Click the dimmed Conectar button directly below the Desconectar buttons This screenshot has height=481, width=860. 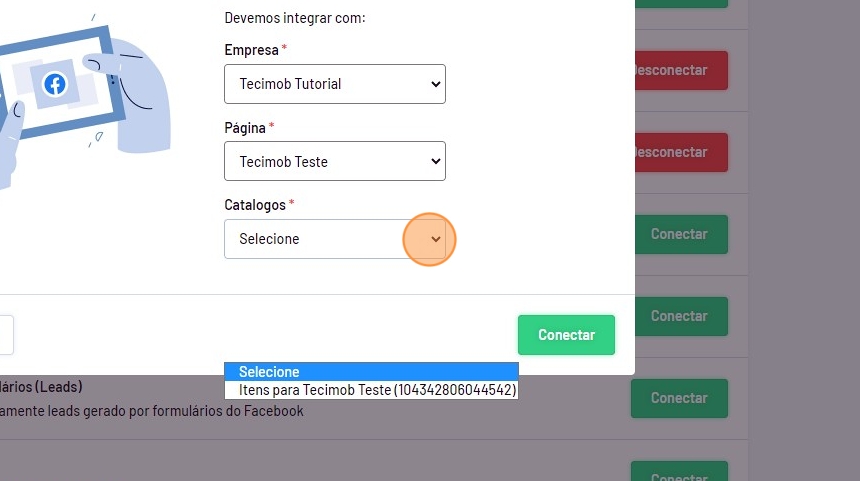(x=679, y=234)
